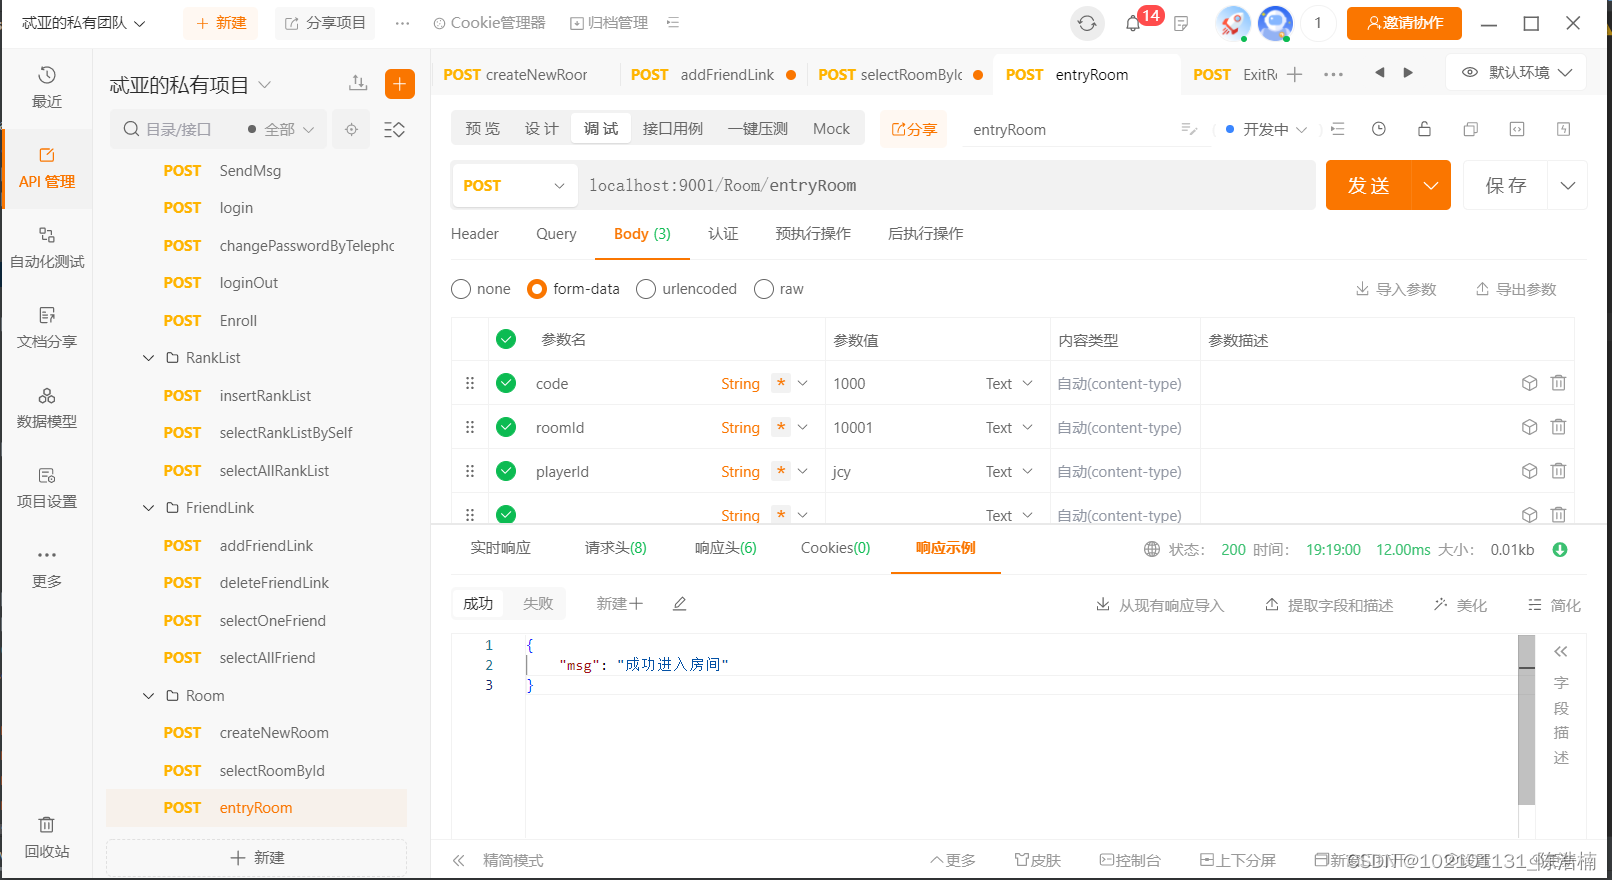Select the form-data body radio
This screenshot has height=880, width=1612.
(537, 289)
